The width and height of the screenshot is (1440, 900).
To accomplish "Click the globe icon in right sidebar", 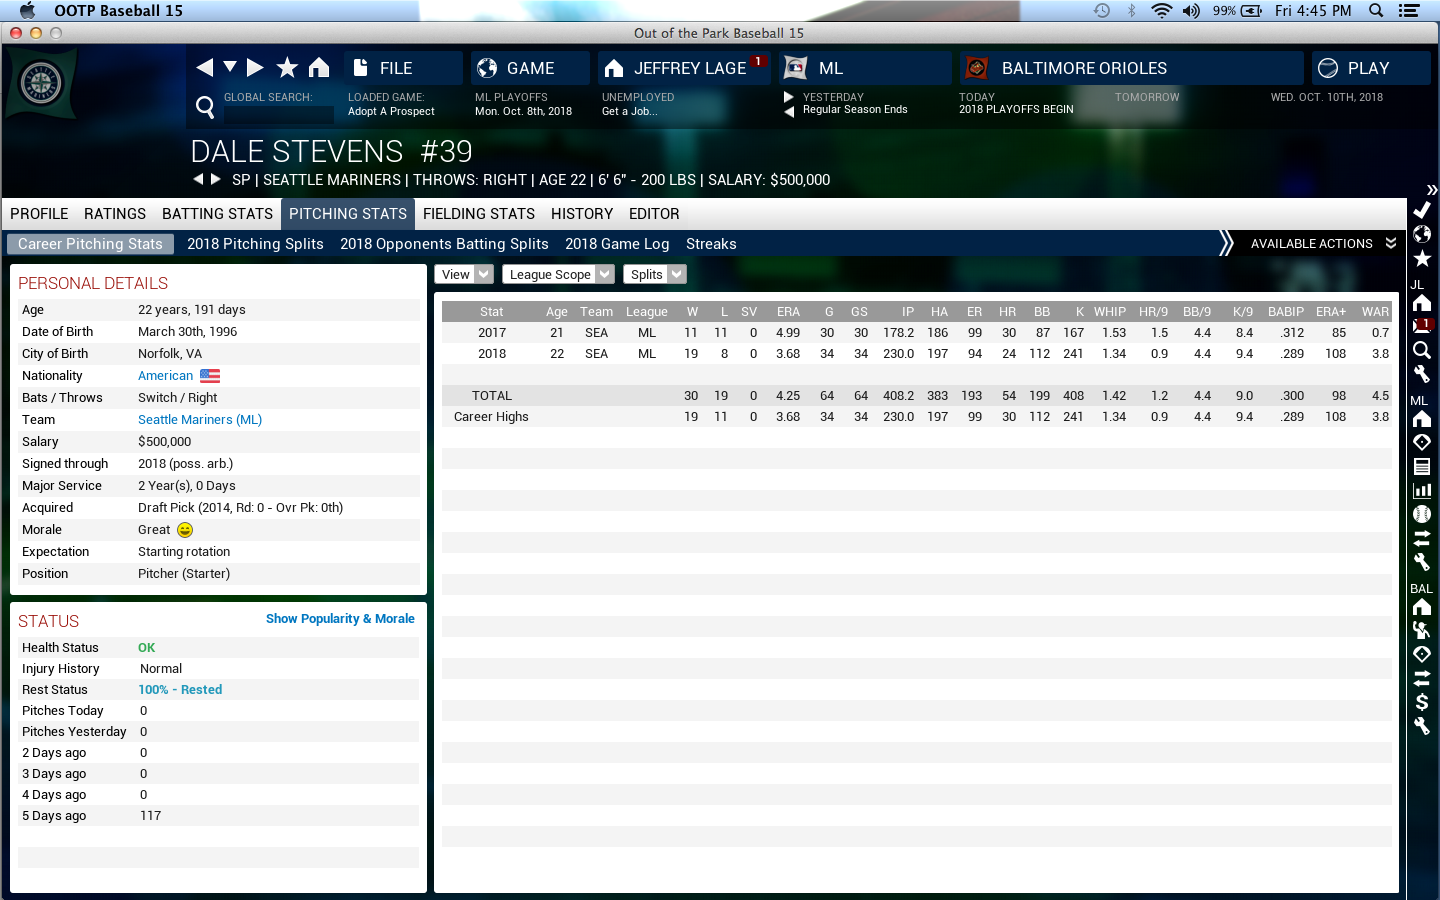I will 1421,234.
